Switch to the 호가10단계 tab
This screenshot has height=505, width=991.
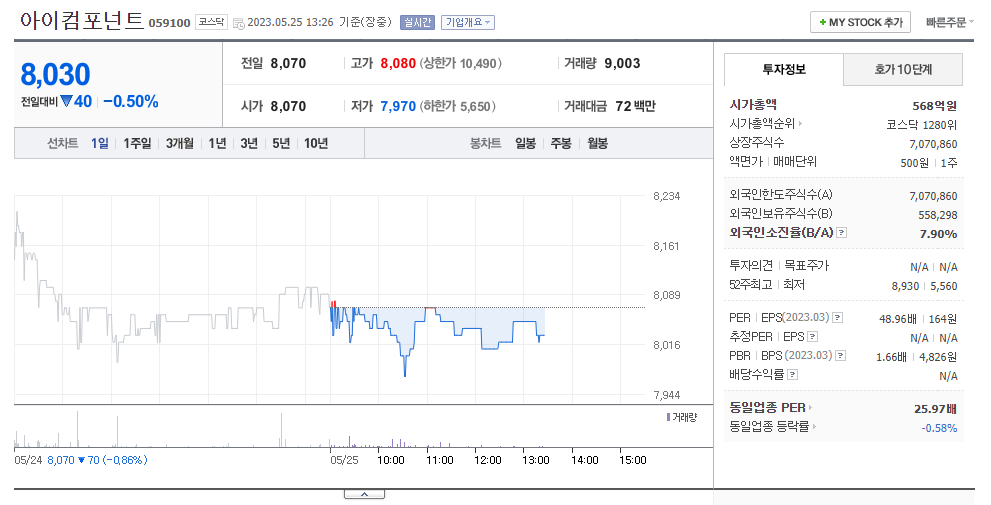[x=903, y=70]
